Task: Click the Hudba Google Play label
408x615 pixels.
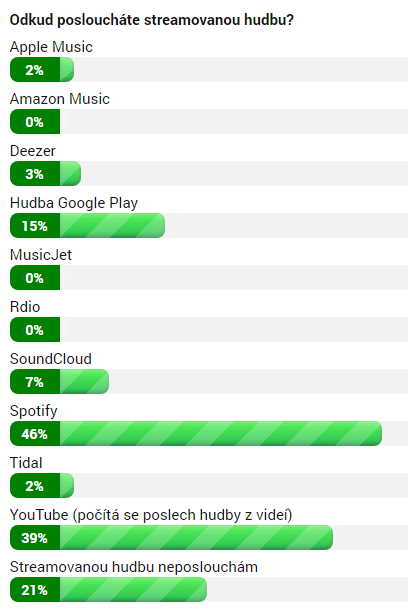Action: pyautogui.click(x=74, y=203)
